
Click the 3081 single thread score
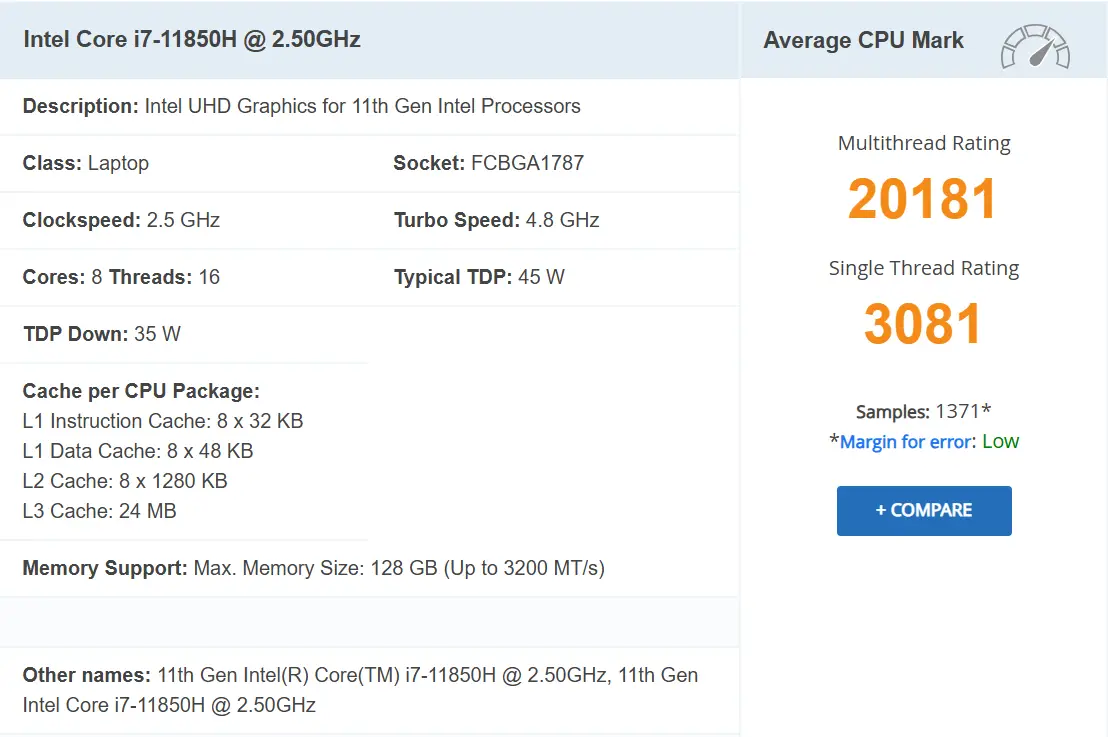pos(923,324)
